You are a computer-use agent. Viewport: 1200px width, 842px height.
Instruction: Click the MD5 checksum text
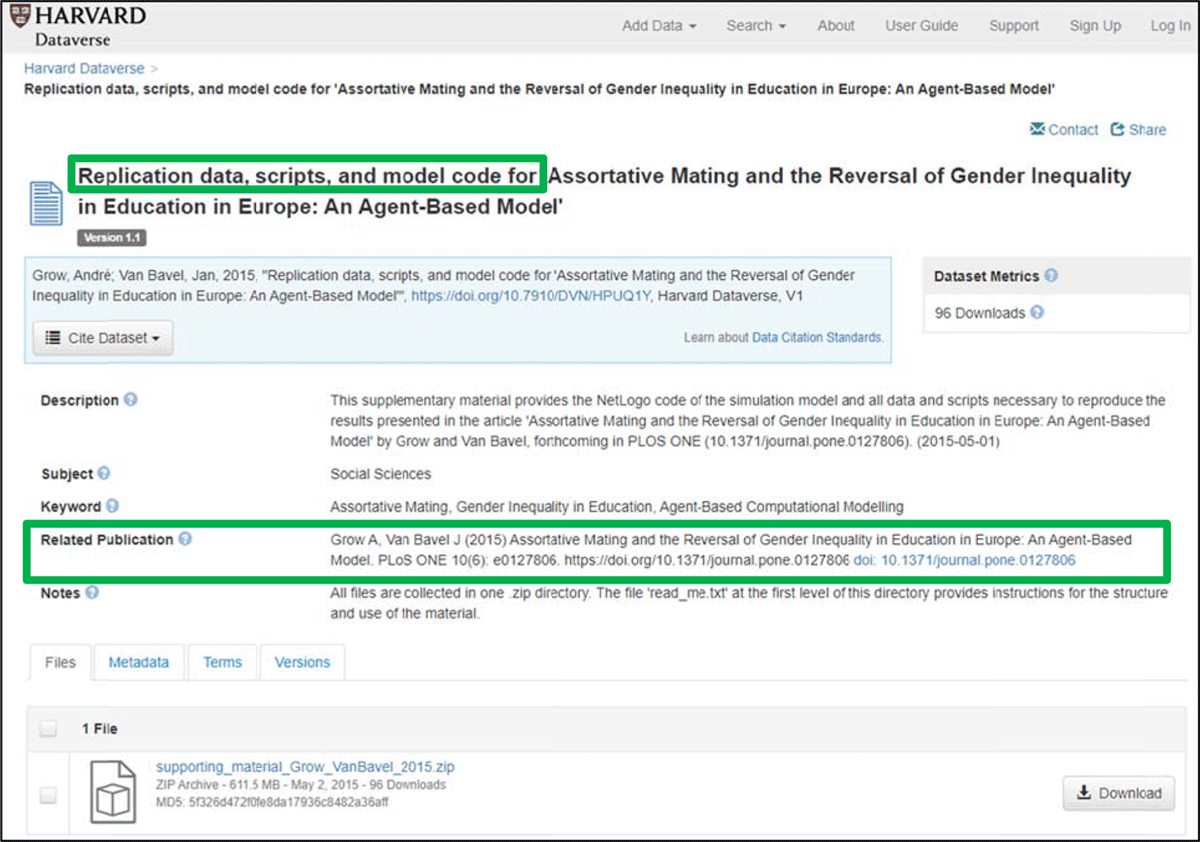[x=272, y=802]
